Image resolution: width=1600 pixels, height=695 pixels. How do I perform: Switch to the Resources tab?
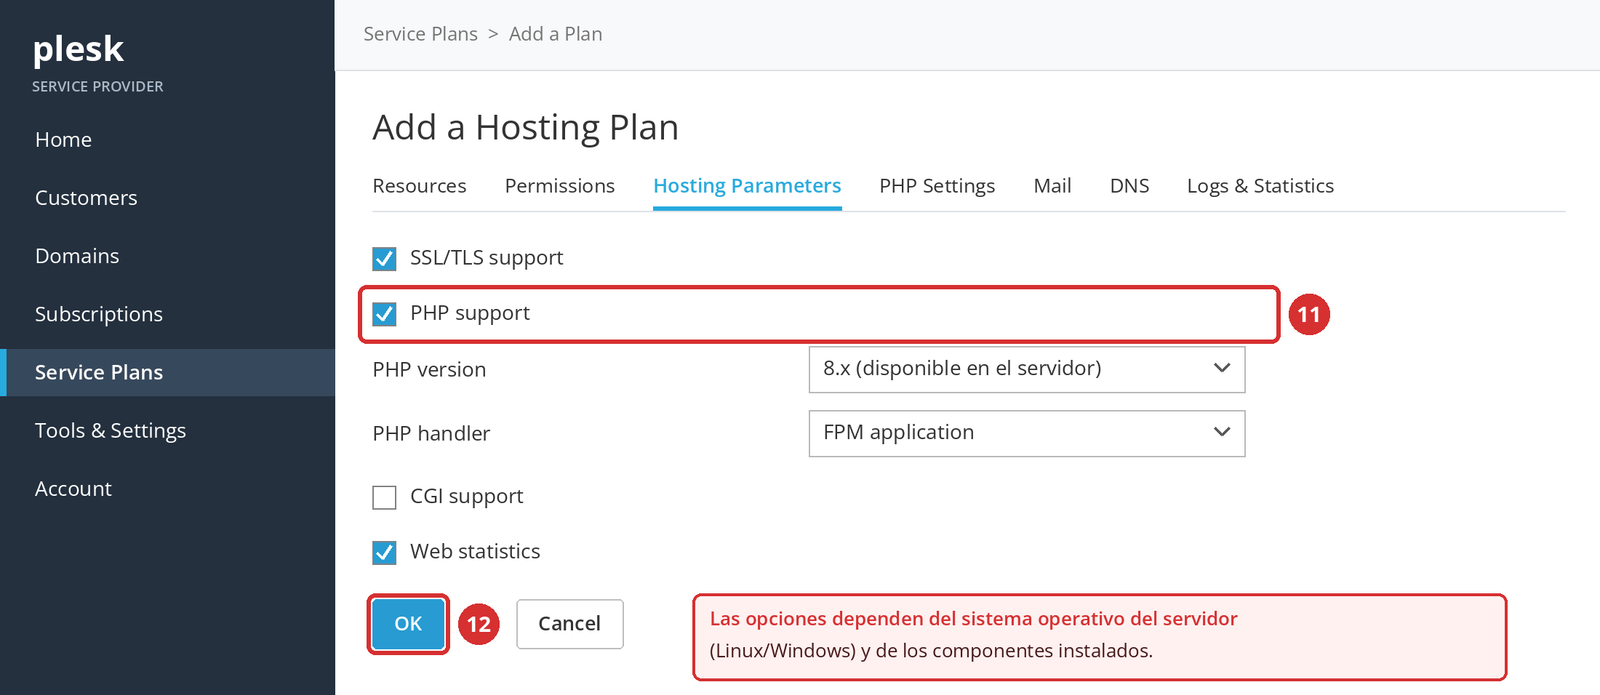click(419, 186)
